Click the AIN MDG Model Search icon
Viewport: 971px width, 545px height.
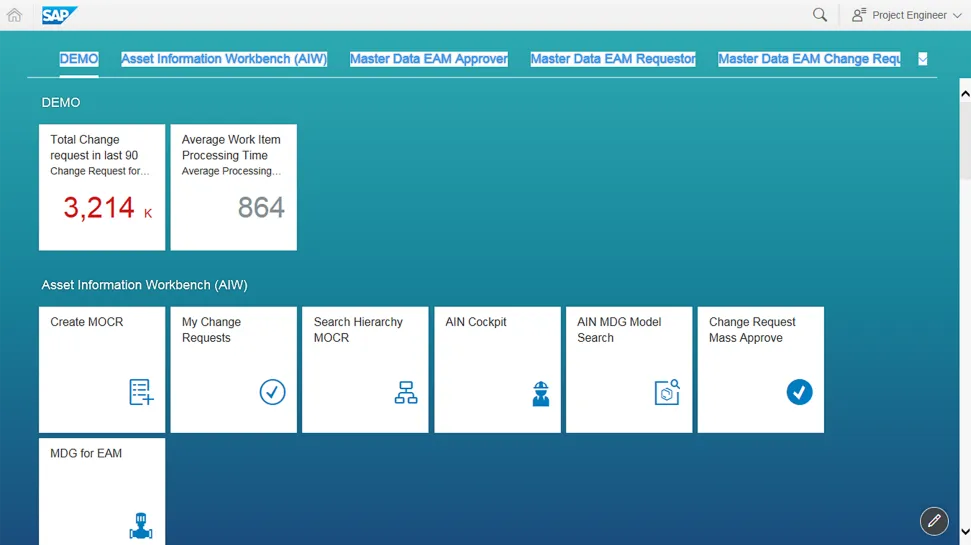pos(667,392)
